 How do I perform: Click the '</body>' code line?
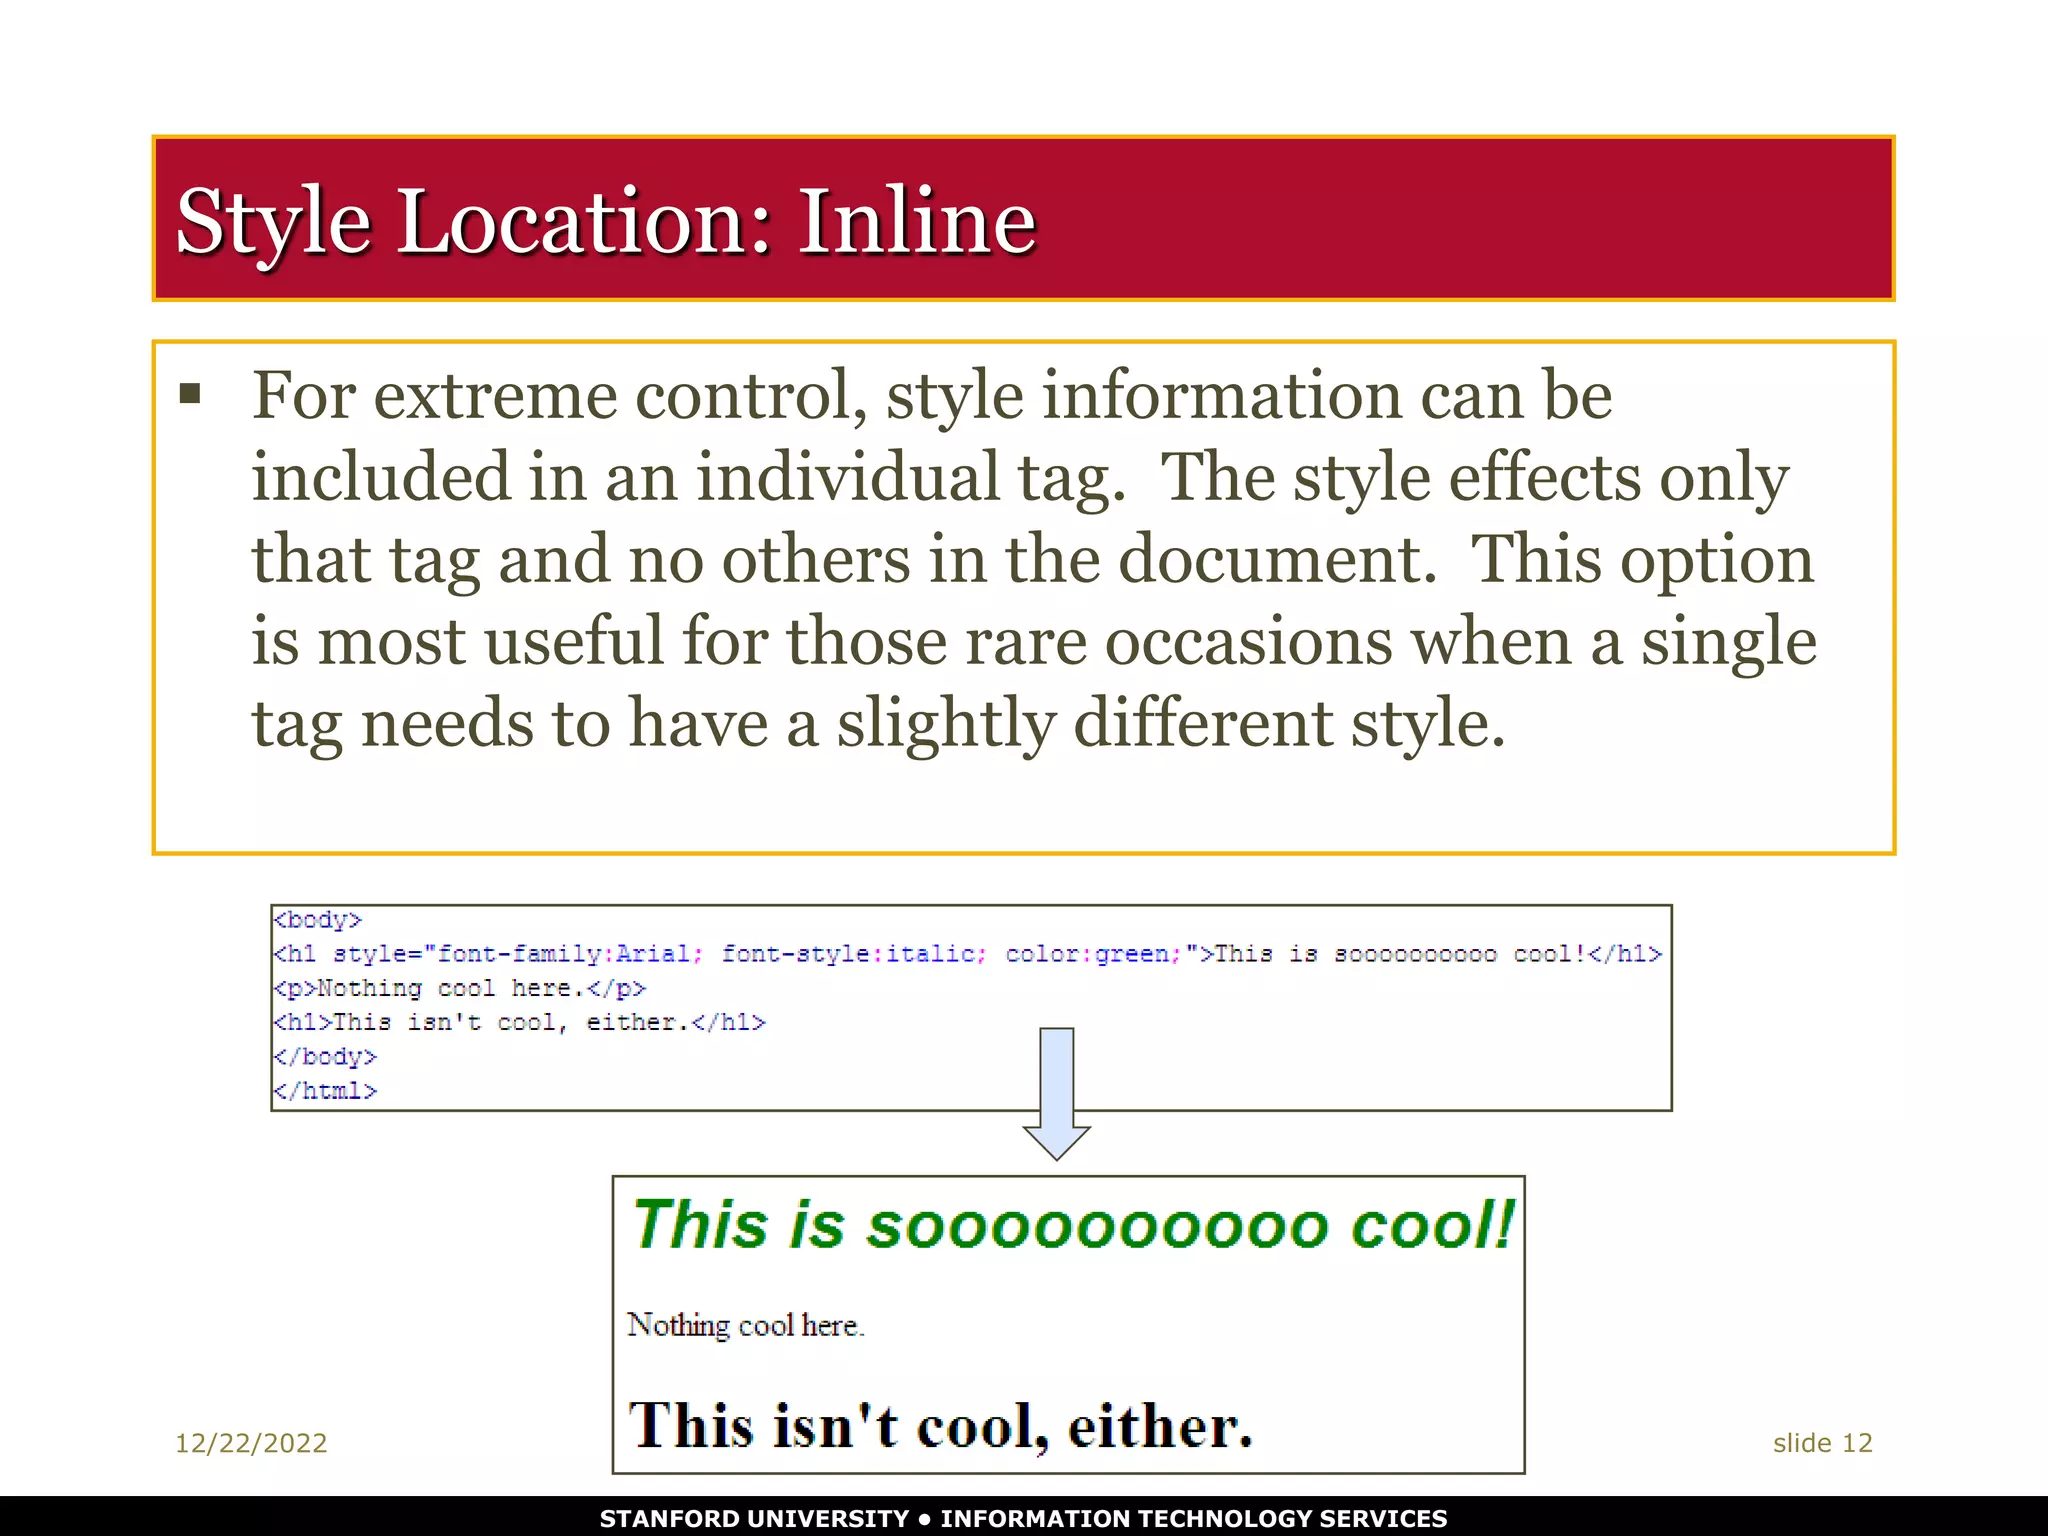tap(325, 1056)
